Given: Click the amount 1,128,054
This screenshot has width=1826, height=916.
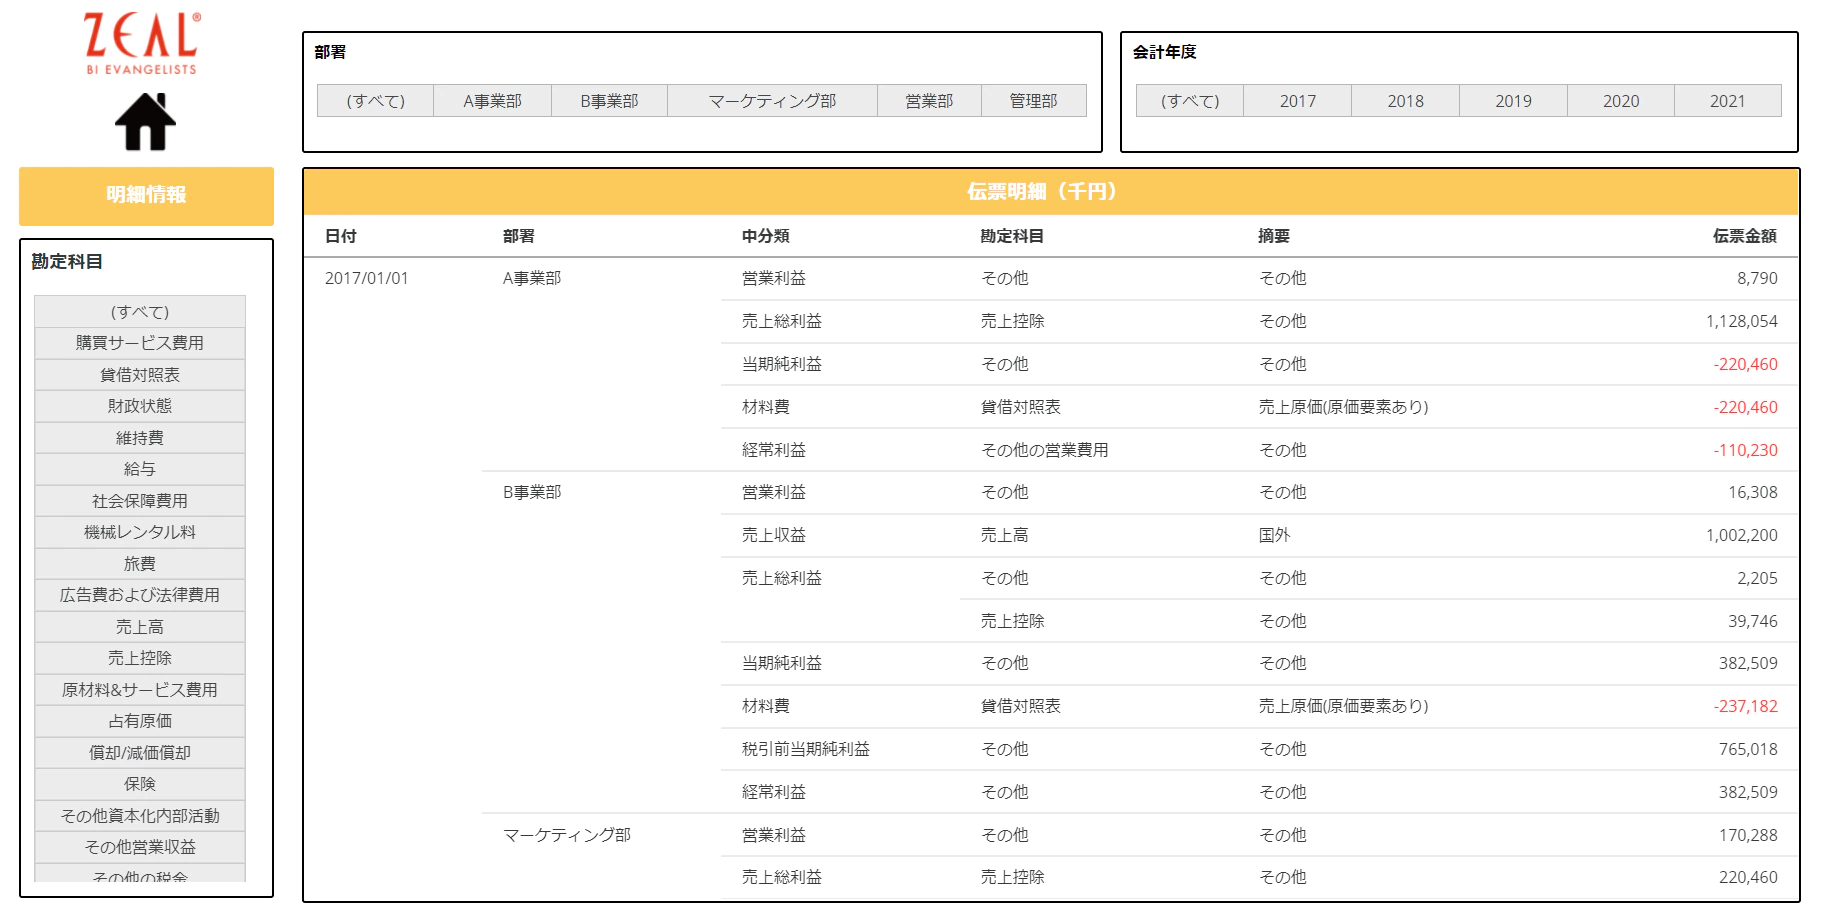Looking at the screenshot, I should 1742,321.
